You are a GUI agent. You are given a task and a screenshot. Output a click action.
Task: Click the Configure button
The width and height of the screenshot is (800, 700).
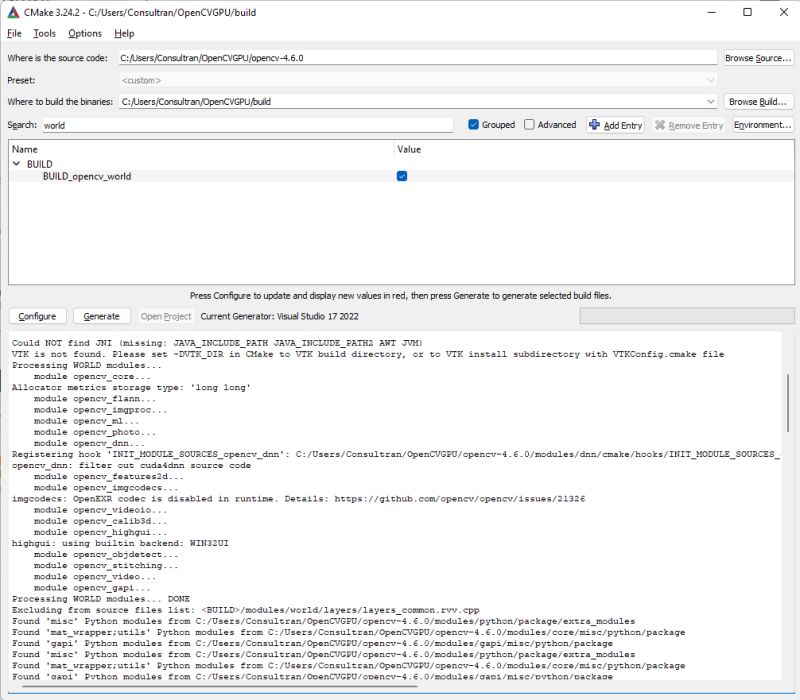[x=37, y=316]
